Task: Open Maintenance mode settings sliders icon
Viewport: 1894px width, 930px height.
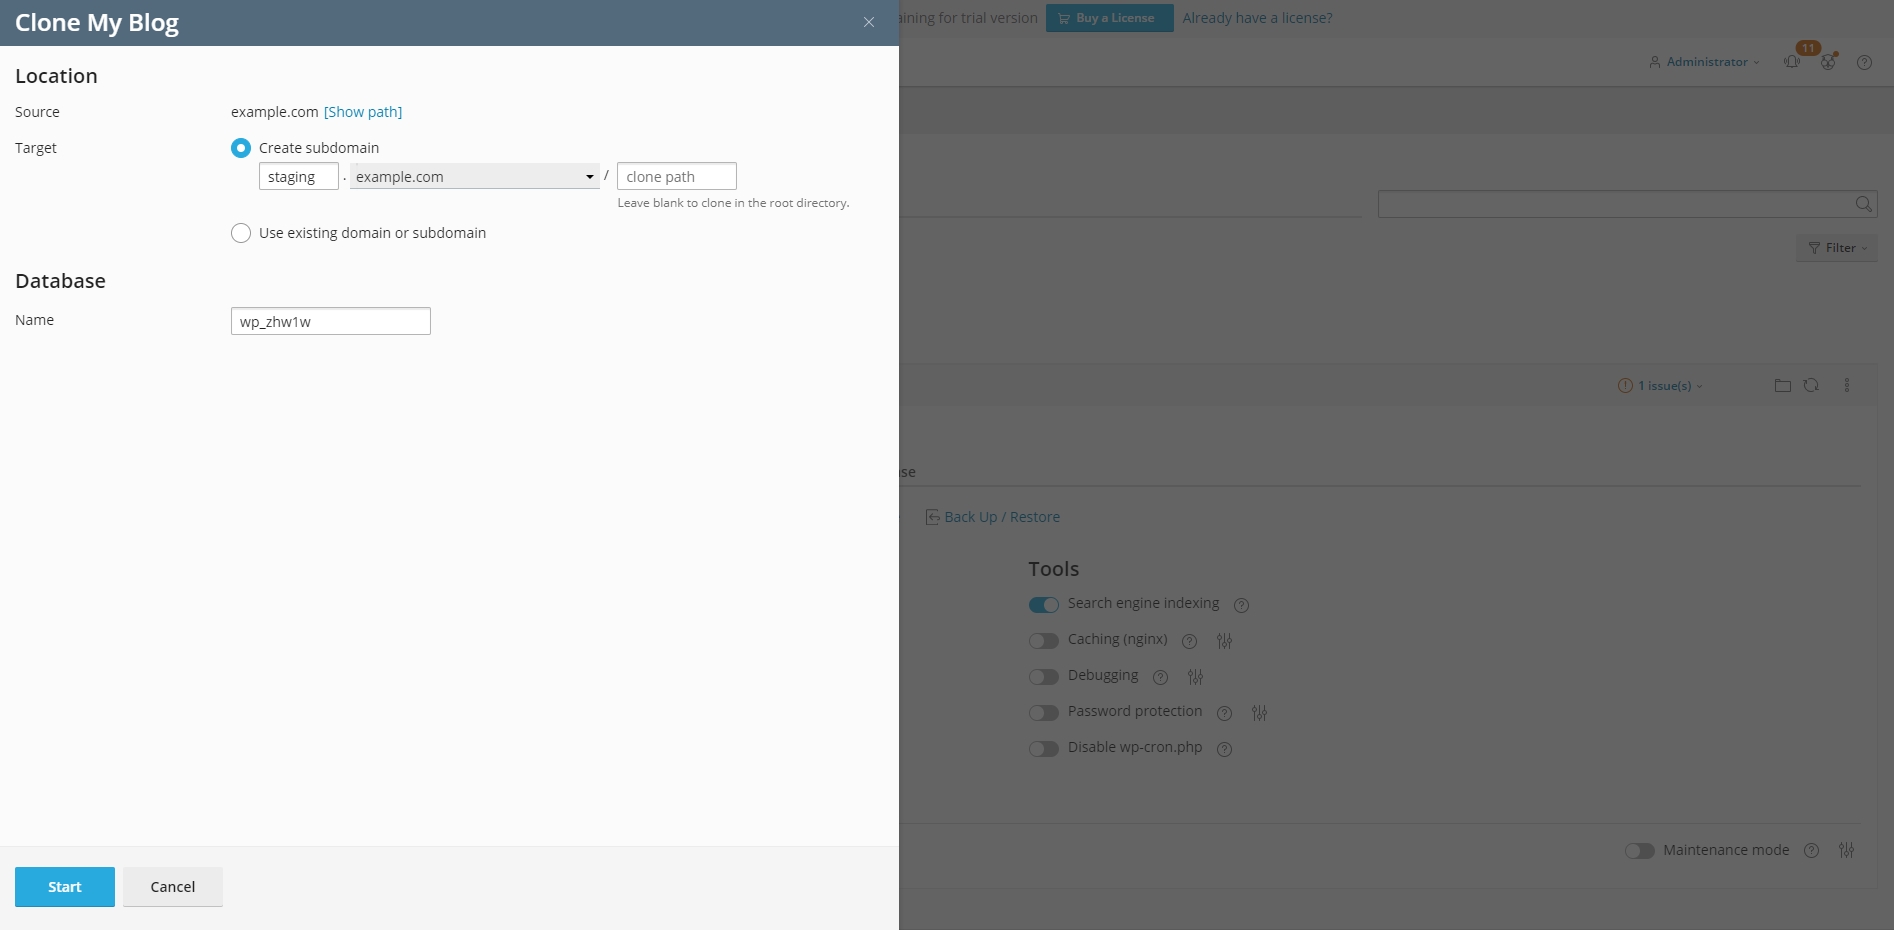Action: (x=1846, y=850)
